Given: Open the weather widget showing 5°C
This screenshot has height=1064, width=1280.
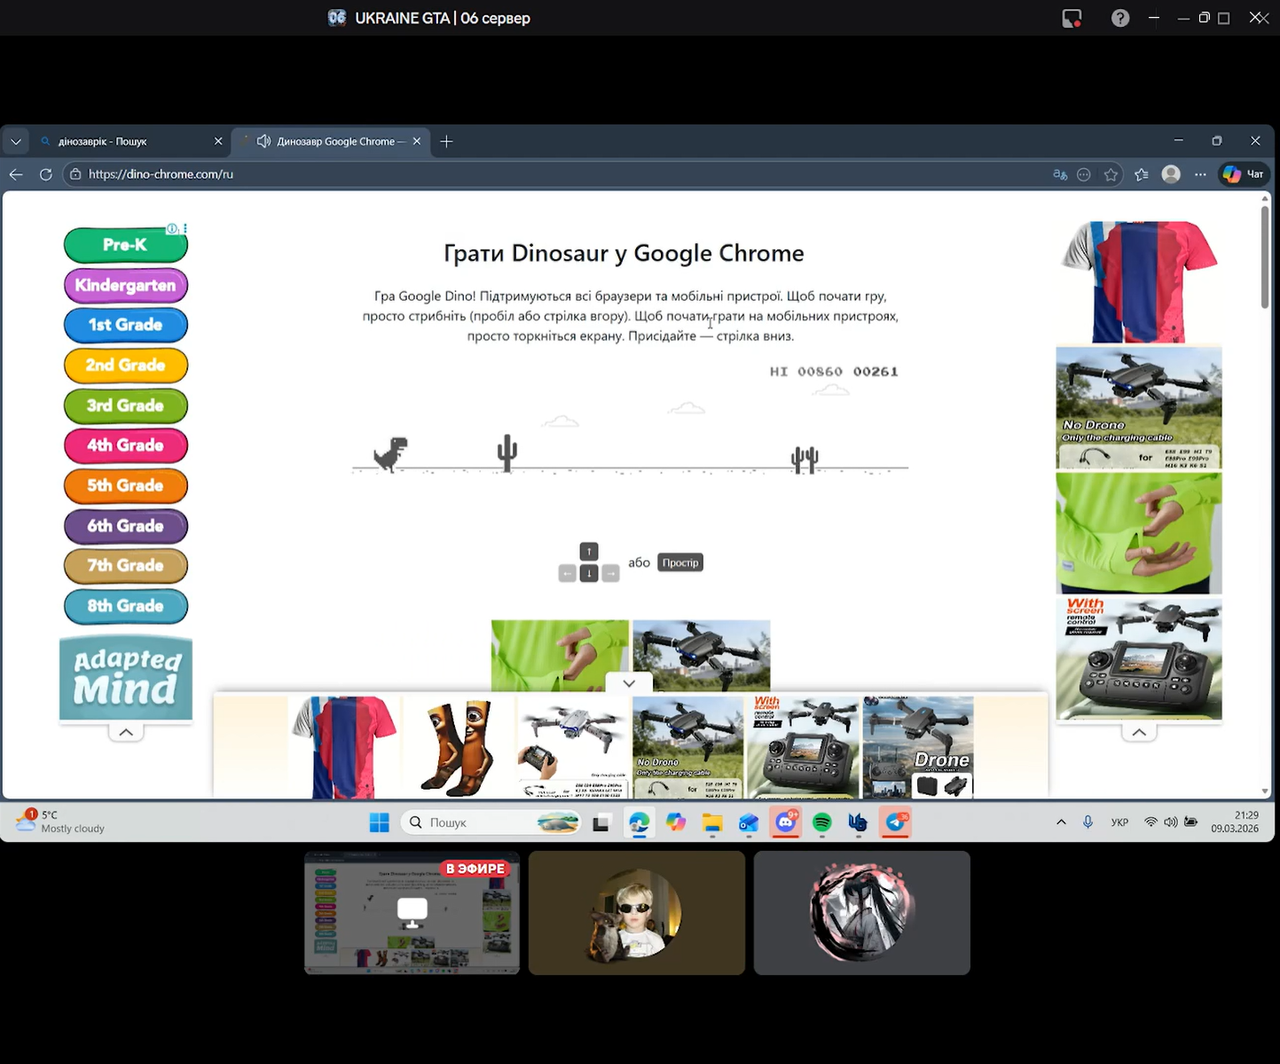Looking at the screenshot, I should click(x=61, y=822).
